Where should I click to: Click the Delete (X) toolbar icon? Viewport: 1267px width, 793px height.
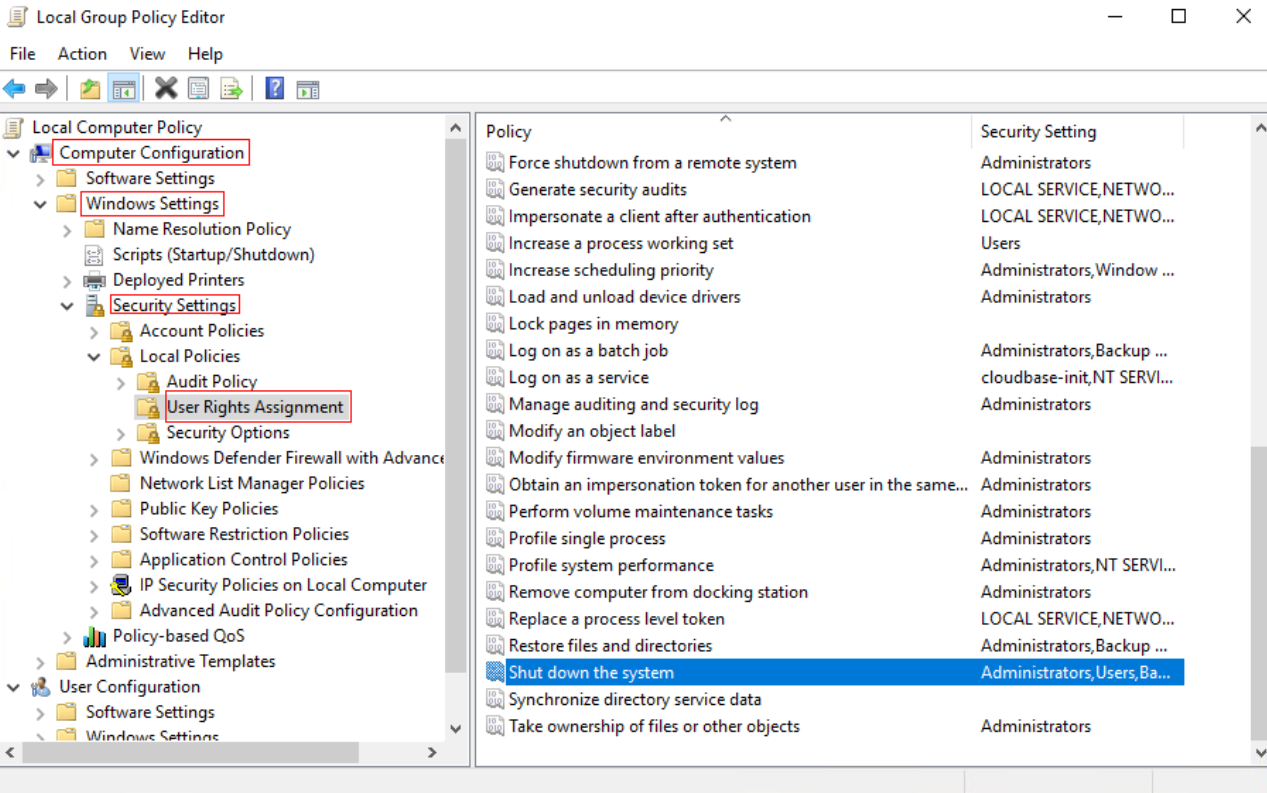tap(166, 89)
